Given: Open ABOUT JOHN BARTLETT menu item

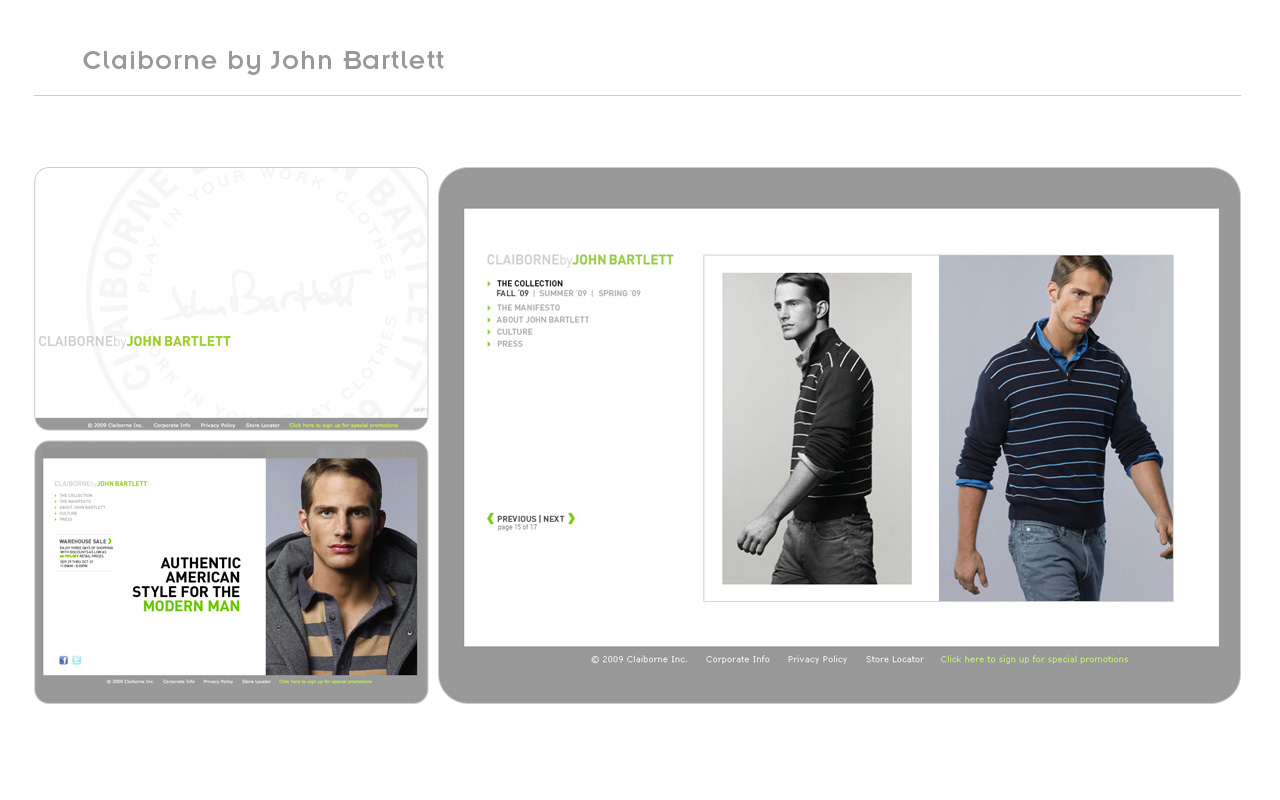Looking at the screenshot, I should pos(543,320).
